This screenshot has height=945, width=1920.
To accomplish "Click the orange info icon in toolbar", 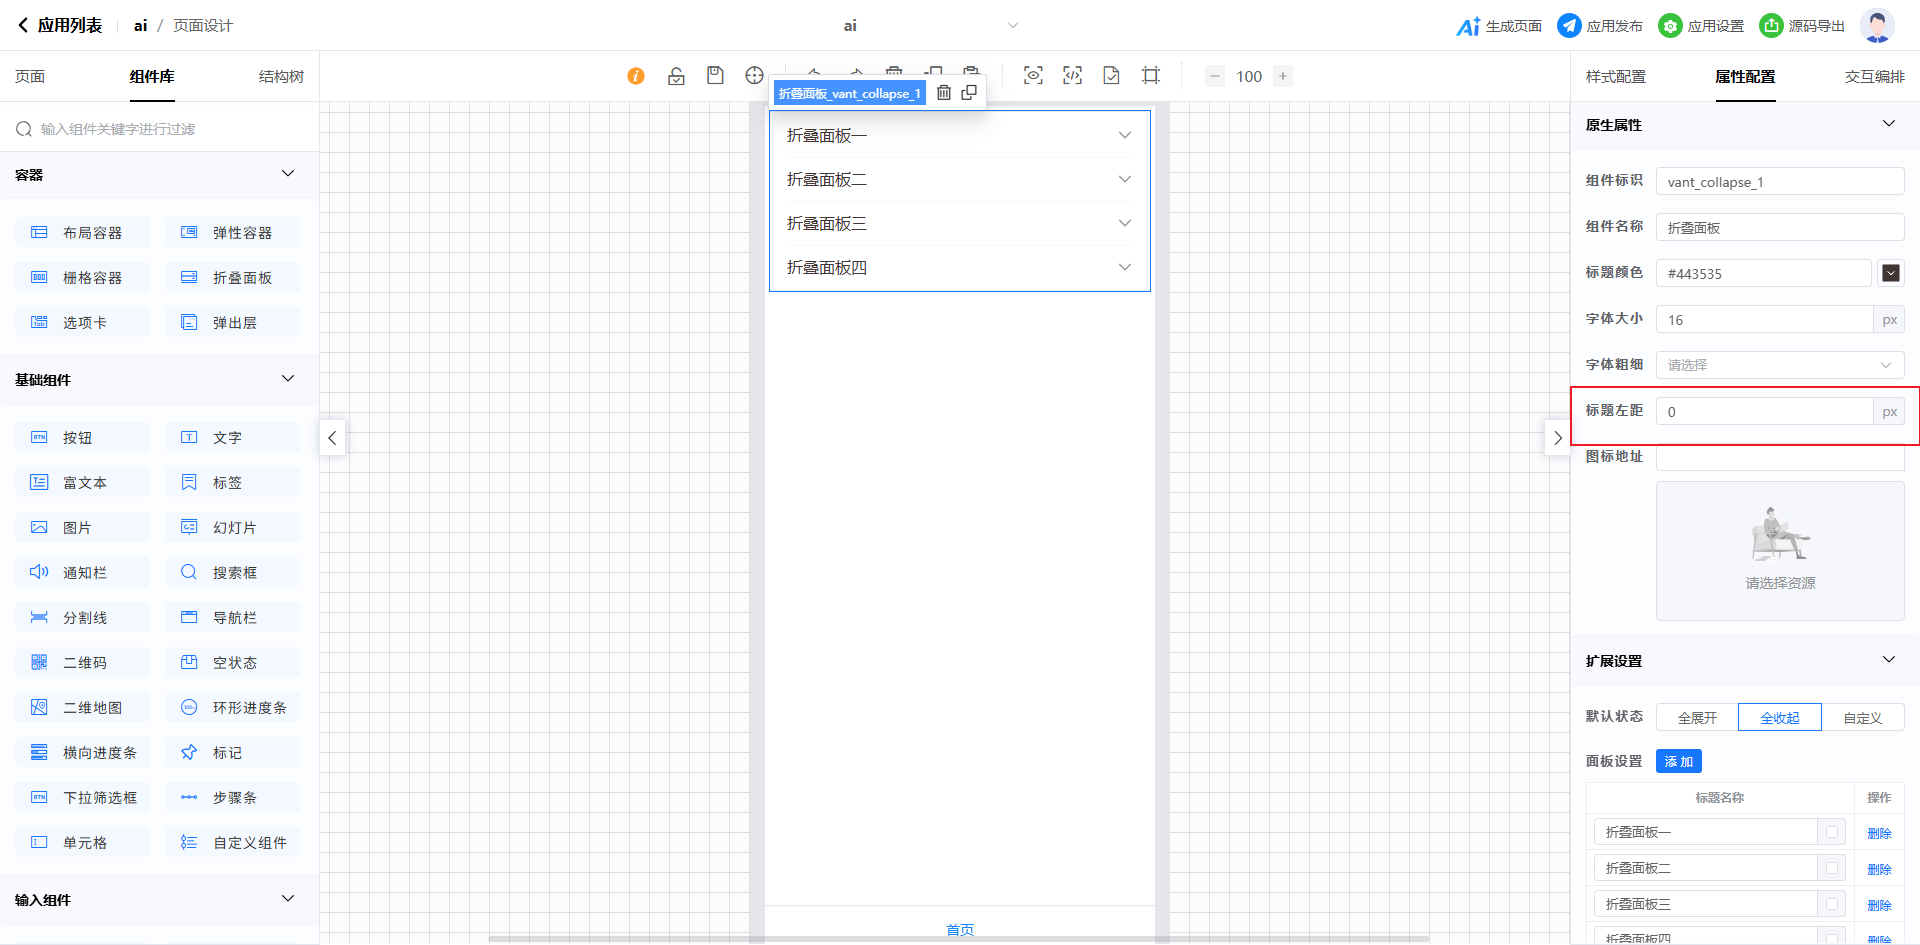I will [x=636, y=76].
